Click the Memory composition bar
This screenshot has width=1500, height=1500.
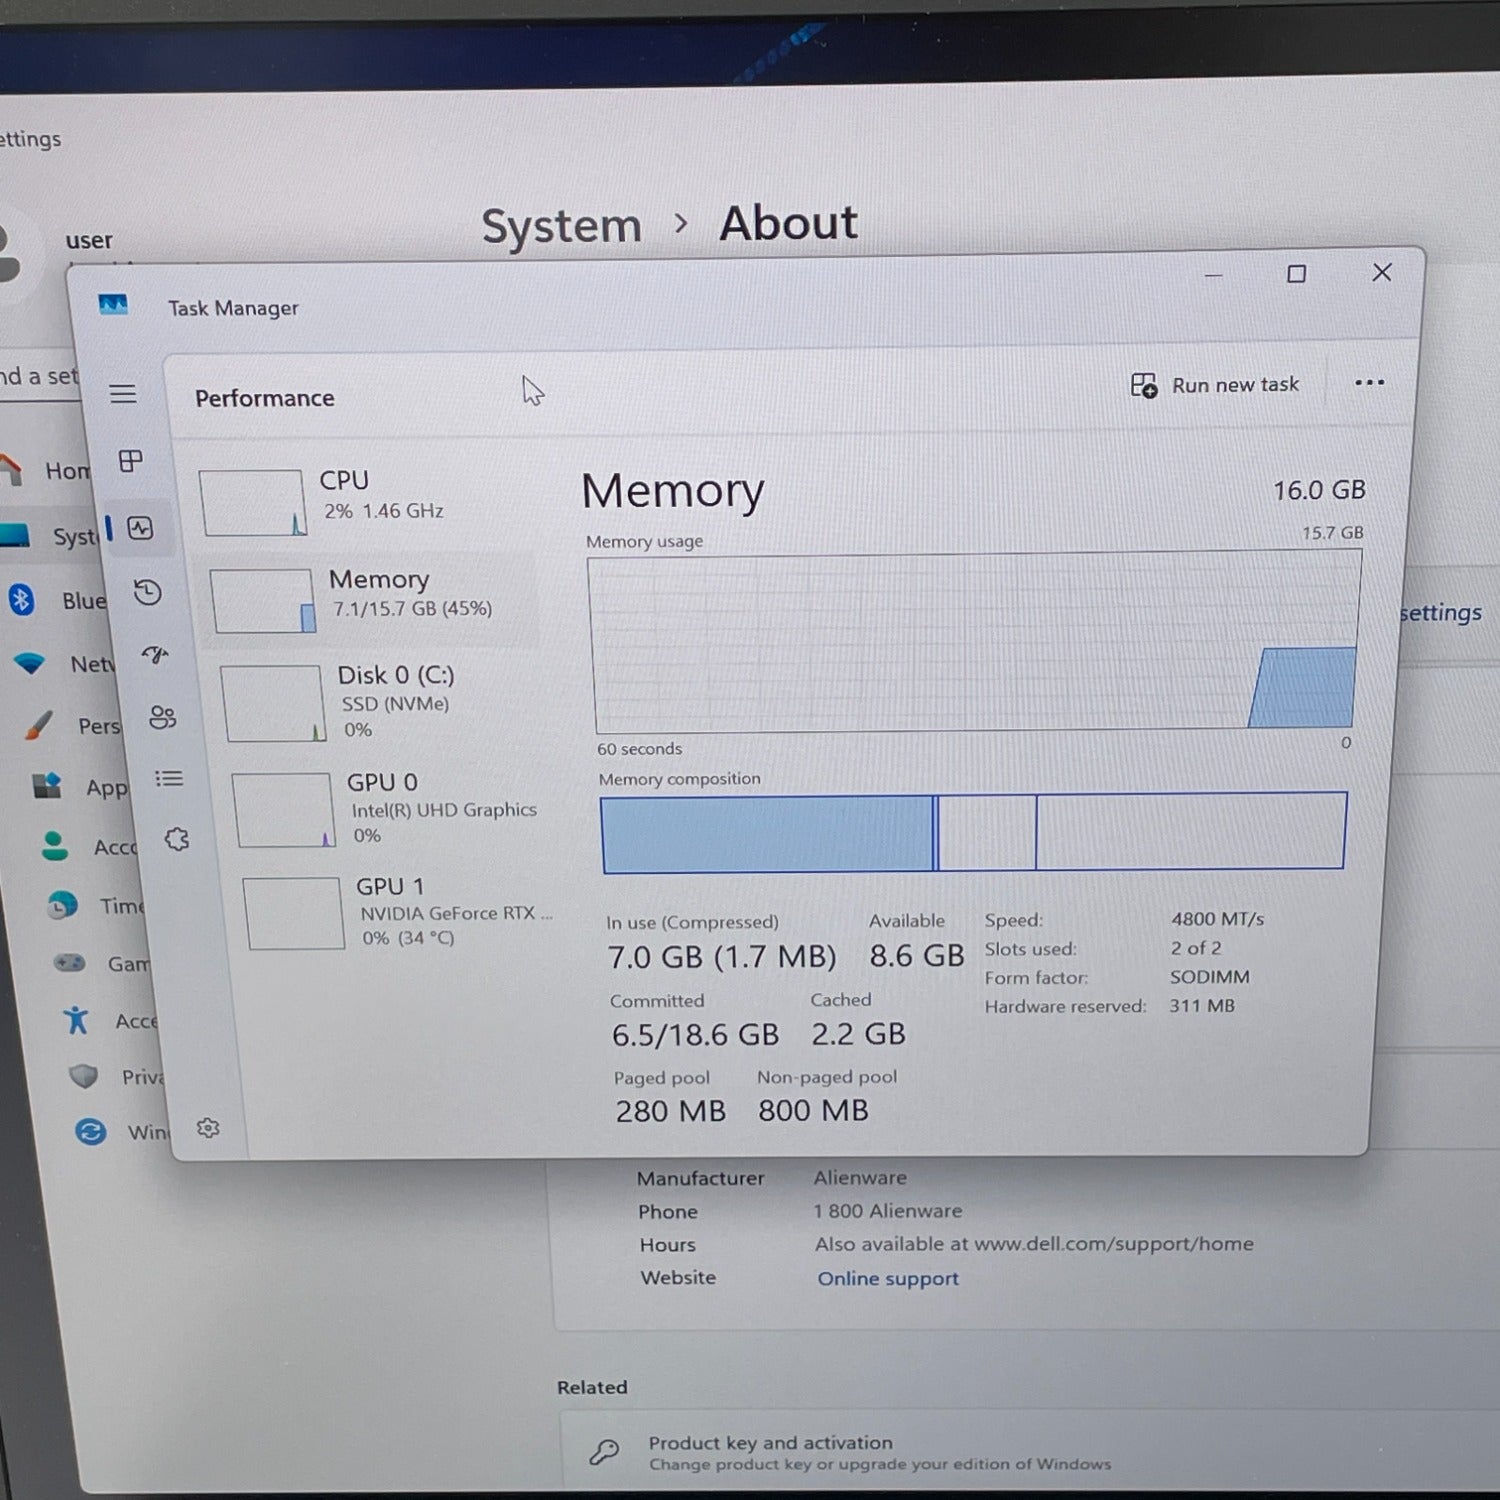[973, 832]
